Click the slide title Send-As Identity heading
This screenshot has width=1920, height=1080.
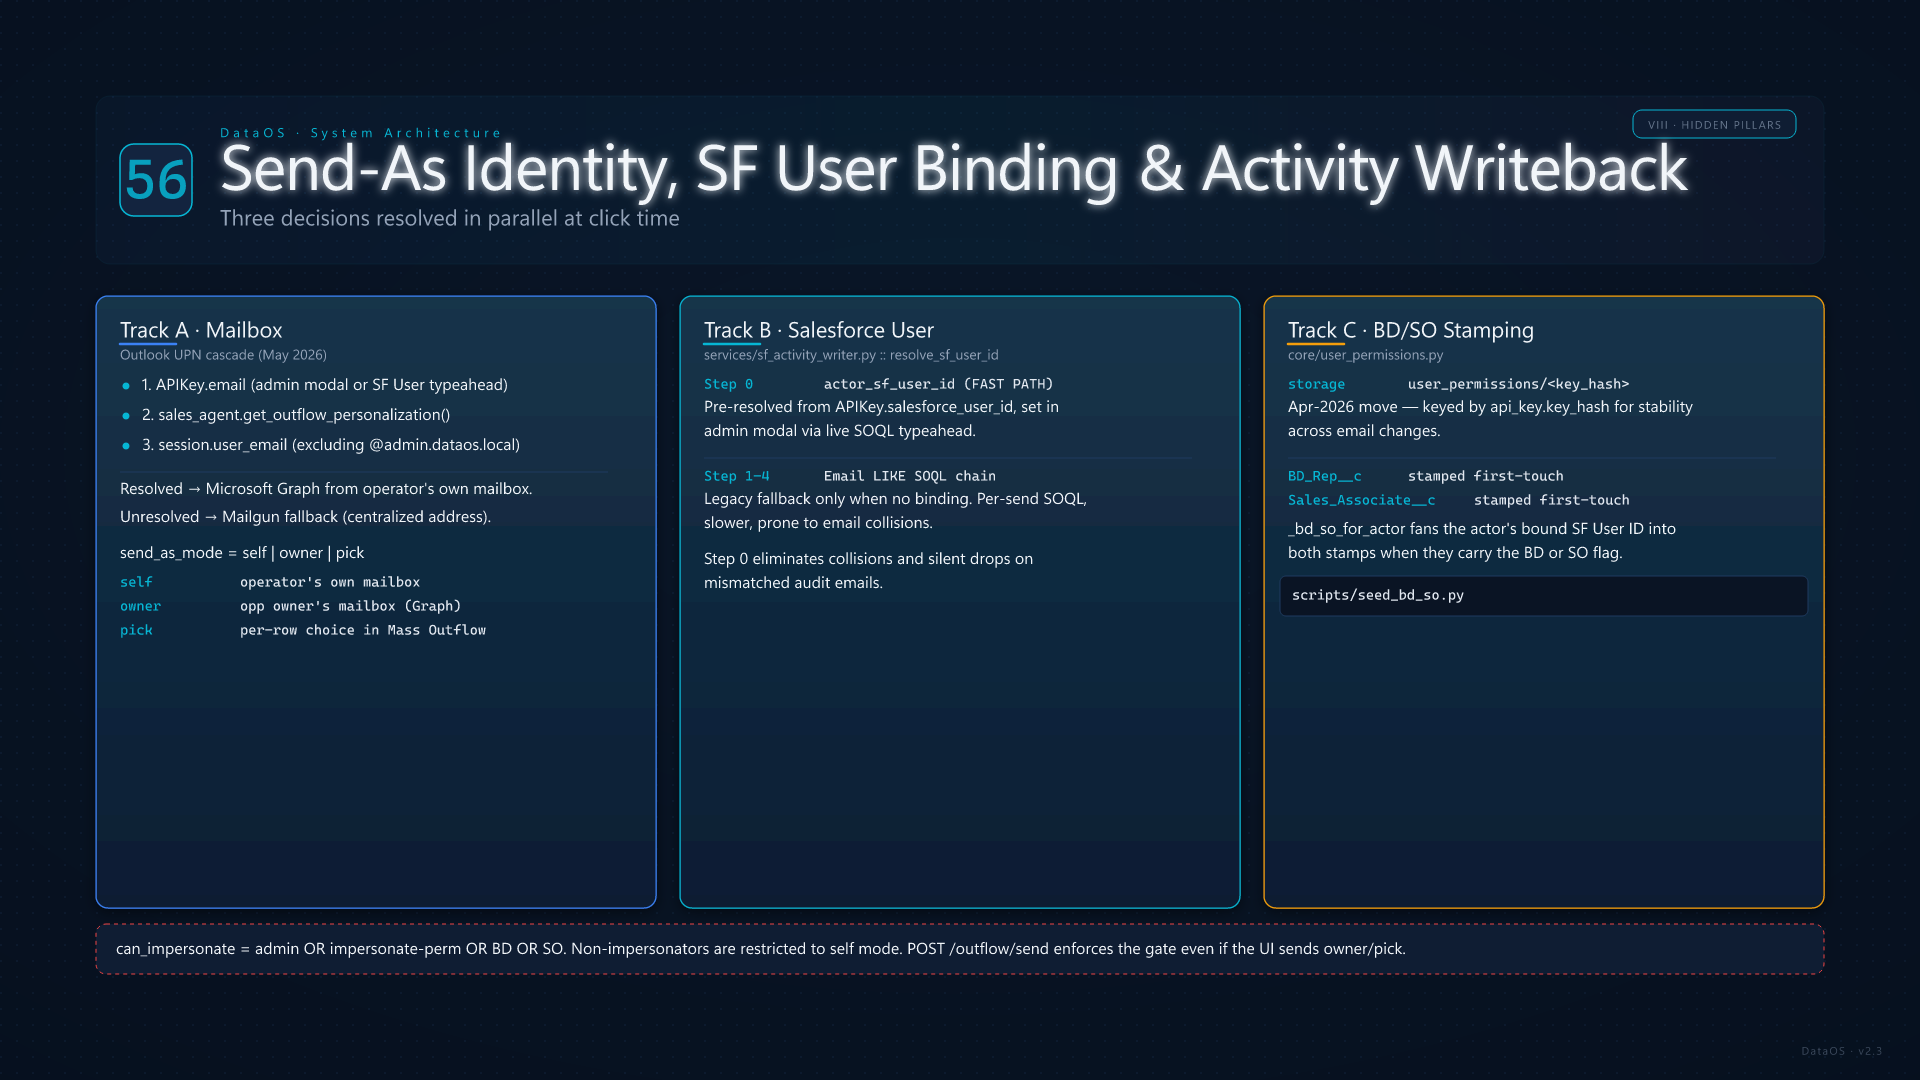tap(954, 168)
